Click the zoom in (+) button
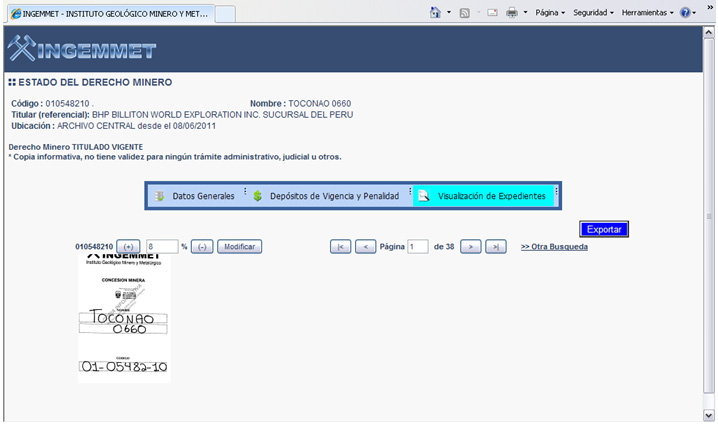 (x=128, y=246)
